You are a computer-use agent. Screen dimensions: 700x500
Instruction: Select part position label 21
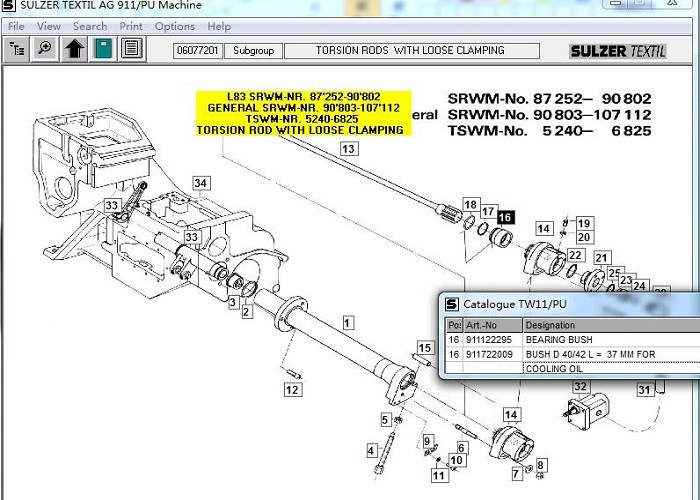[601, 258]
